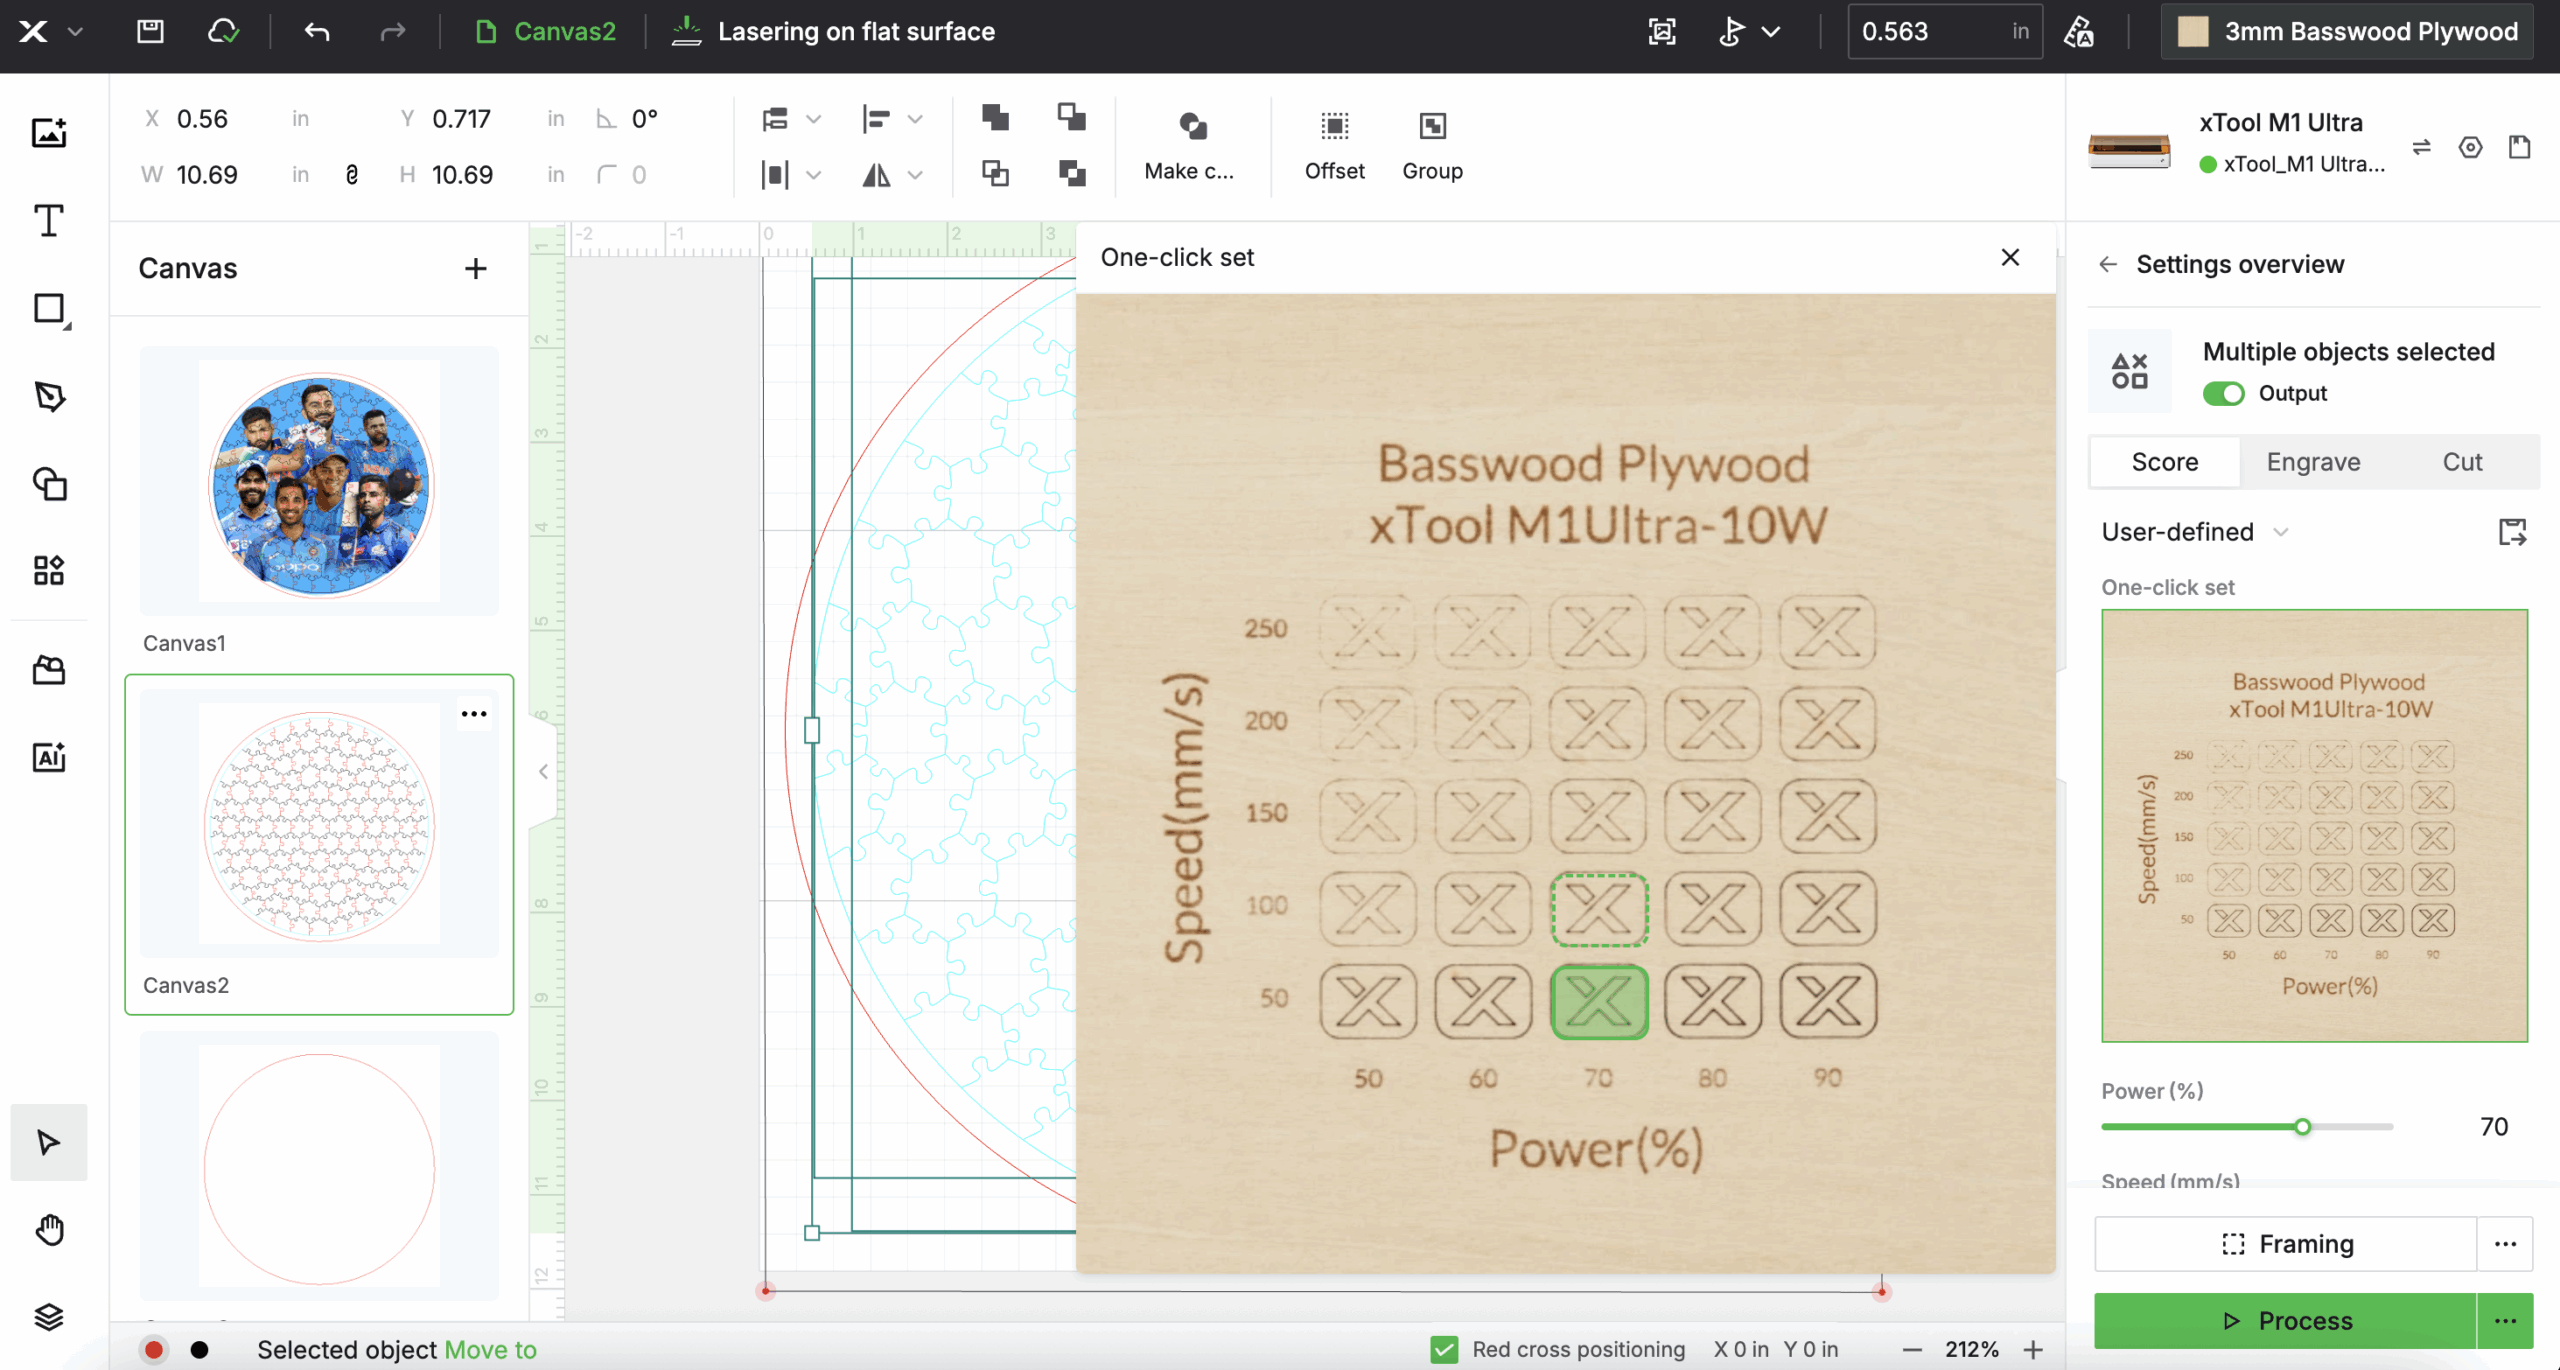
Task: Select the Hand pan tool
Action: (x=48, y=1230)
